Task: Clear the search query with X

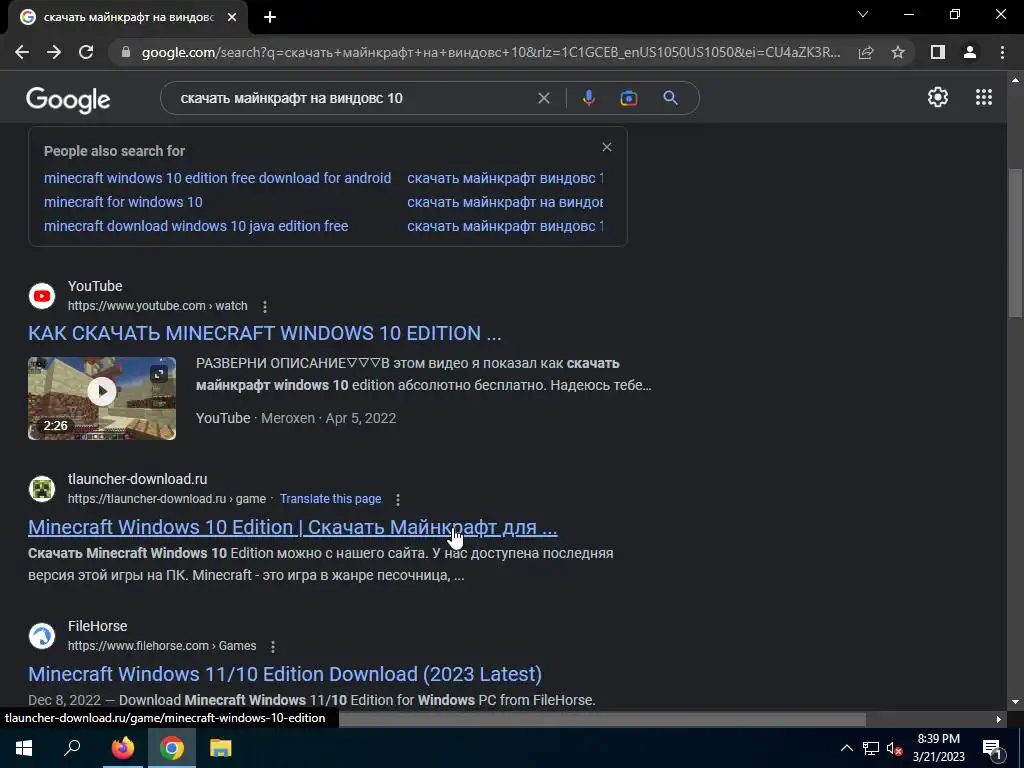Action: tap(543, 98)
